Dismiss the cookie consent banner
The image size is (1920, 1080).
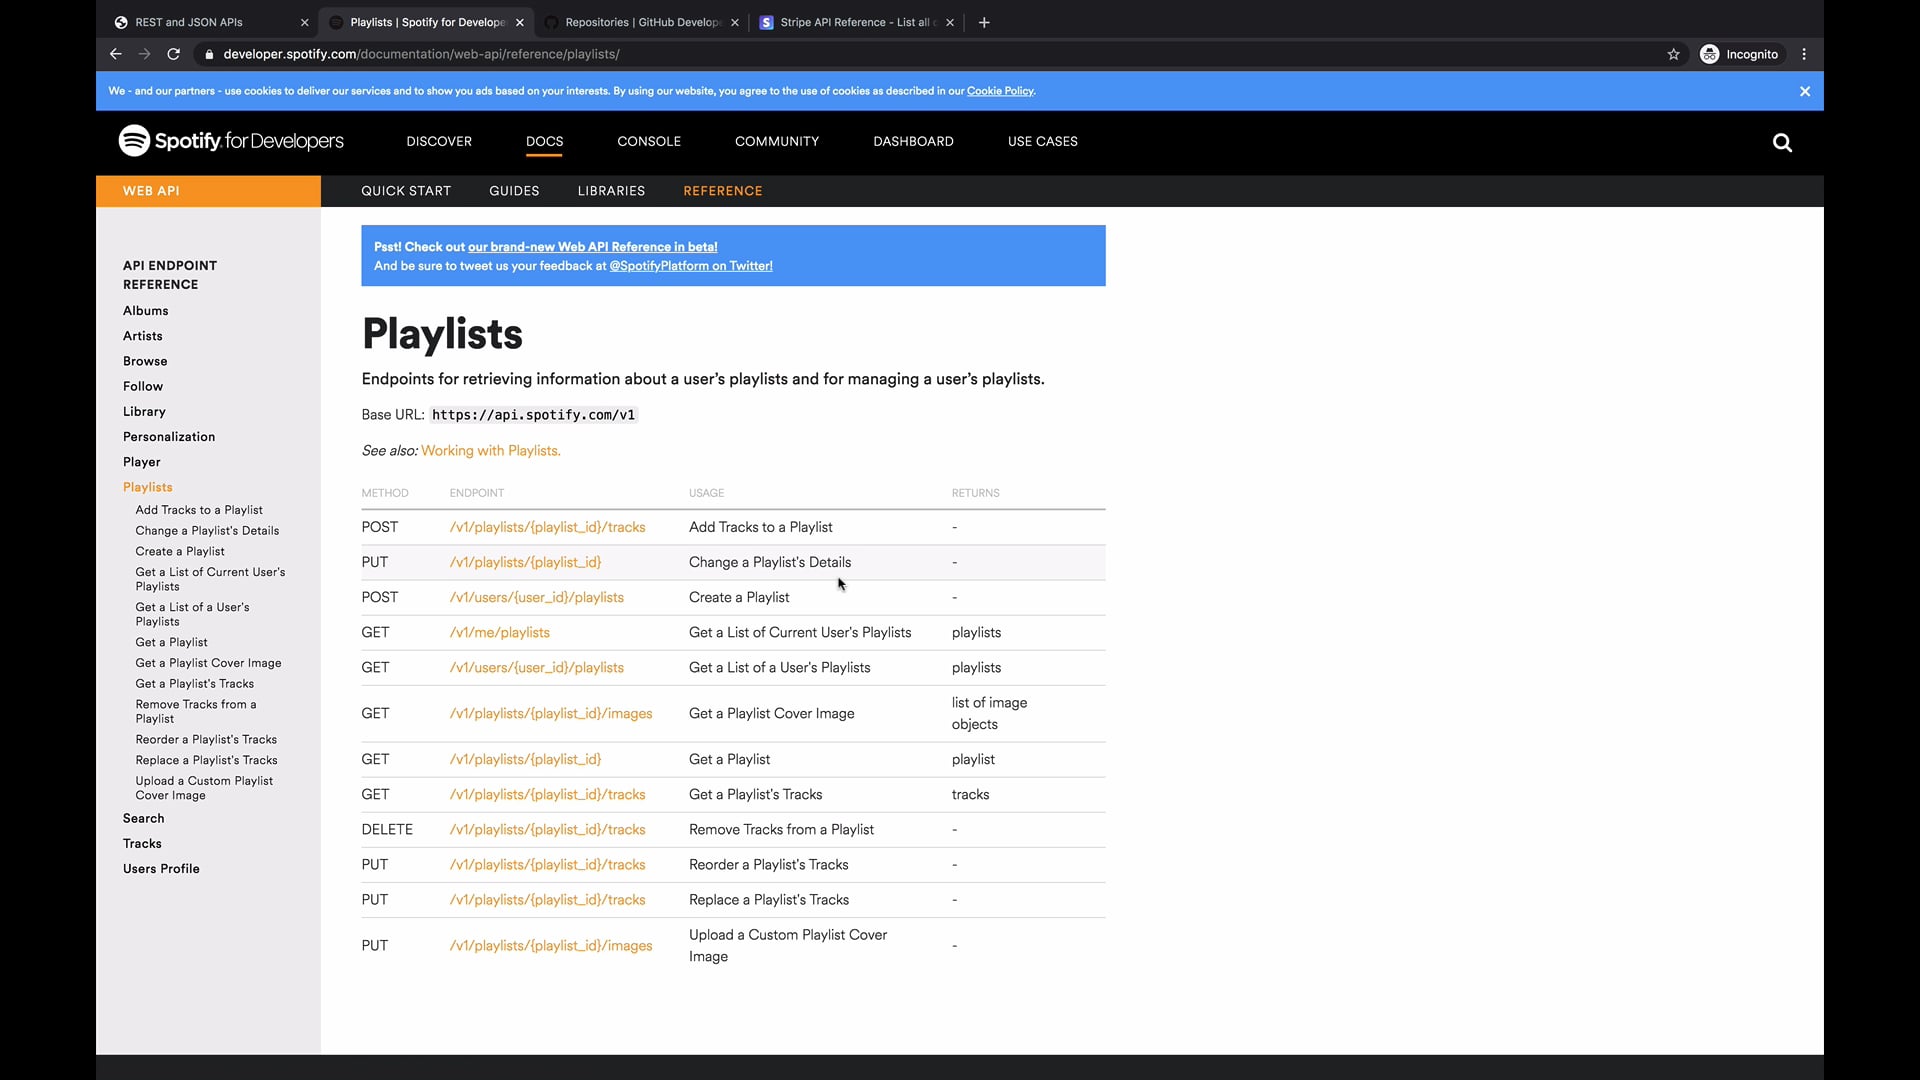tap(1805, 91)
